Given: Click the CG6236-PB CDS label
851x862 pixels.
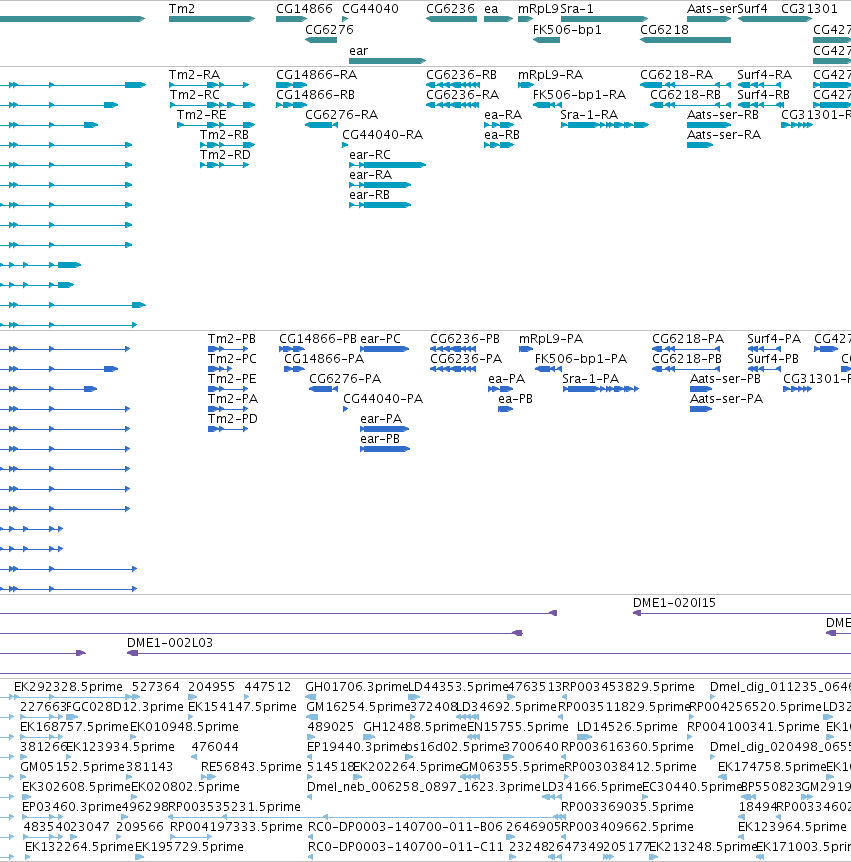Looking at the screenshot, I should click(465, 339).
